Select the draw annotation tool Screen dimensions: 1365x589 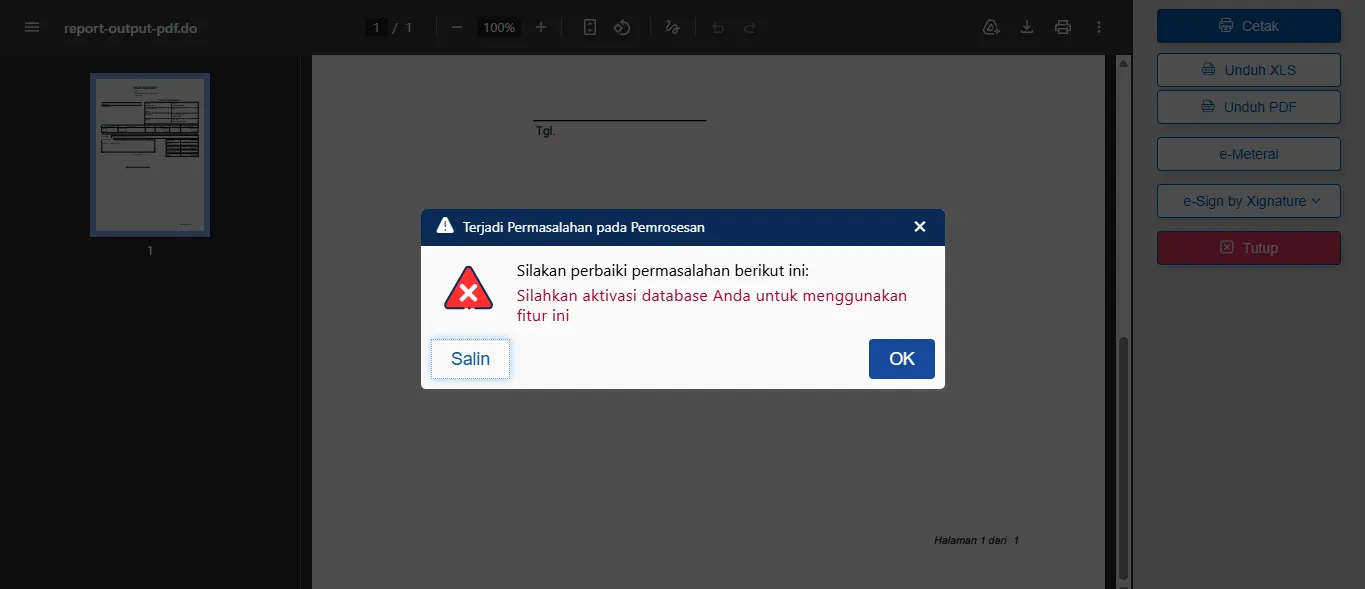click(674, 27)
